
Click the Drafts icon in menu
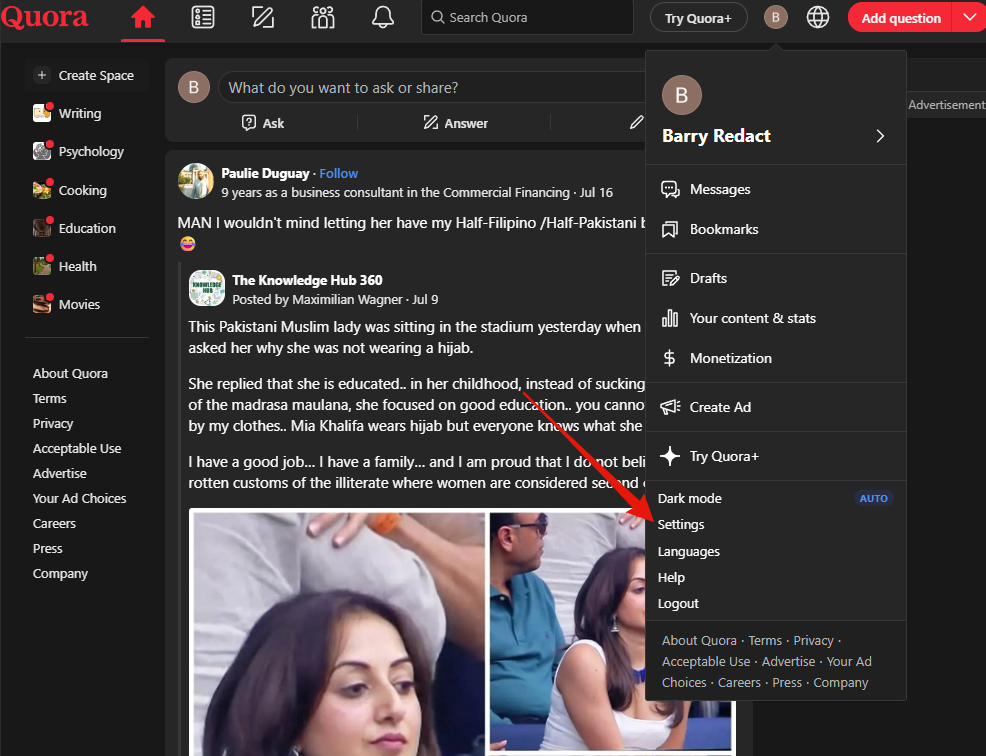[670, 278]
